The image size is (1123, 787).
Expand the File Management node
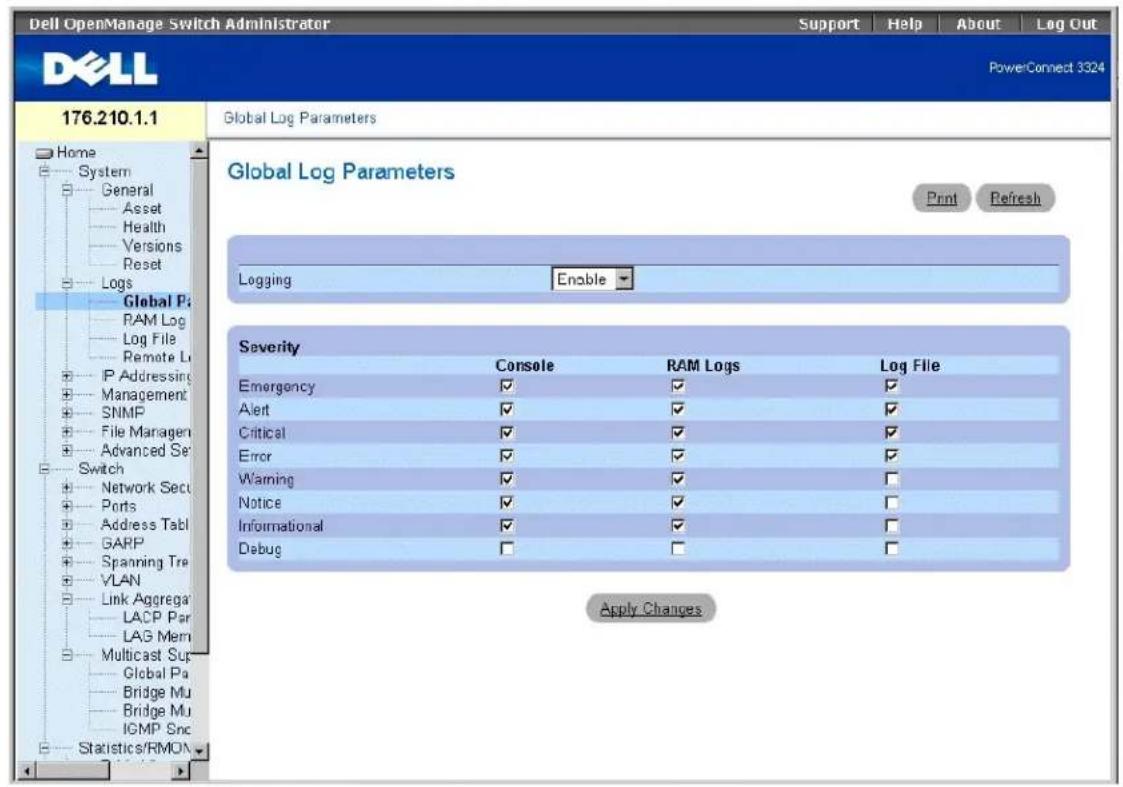(67, 432)
